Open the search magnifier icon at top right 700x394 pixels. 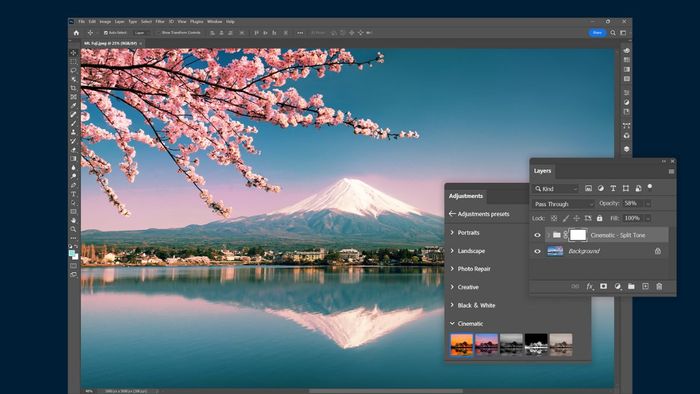point(613,33)
